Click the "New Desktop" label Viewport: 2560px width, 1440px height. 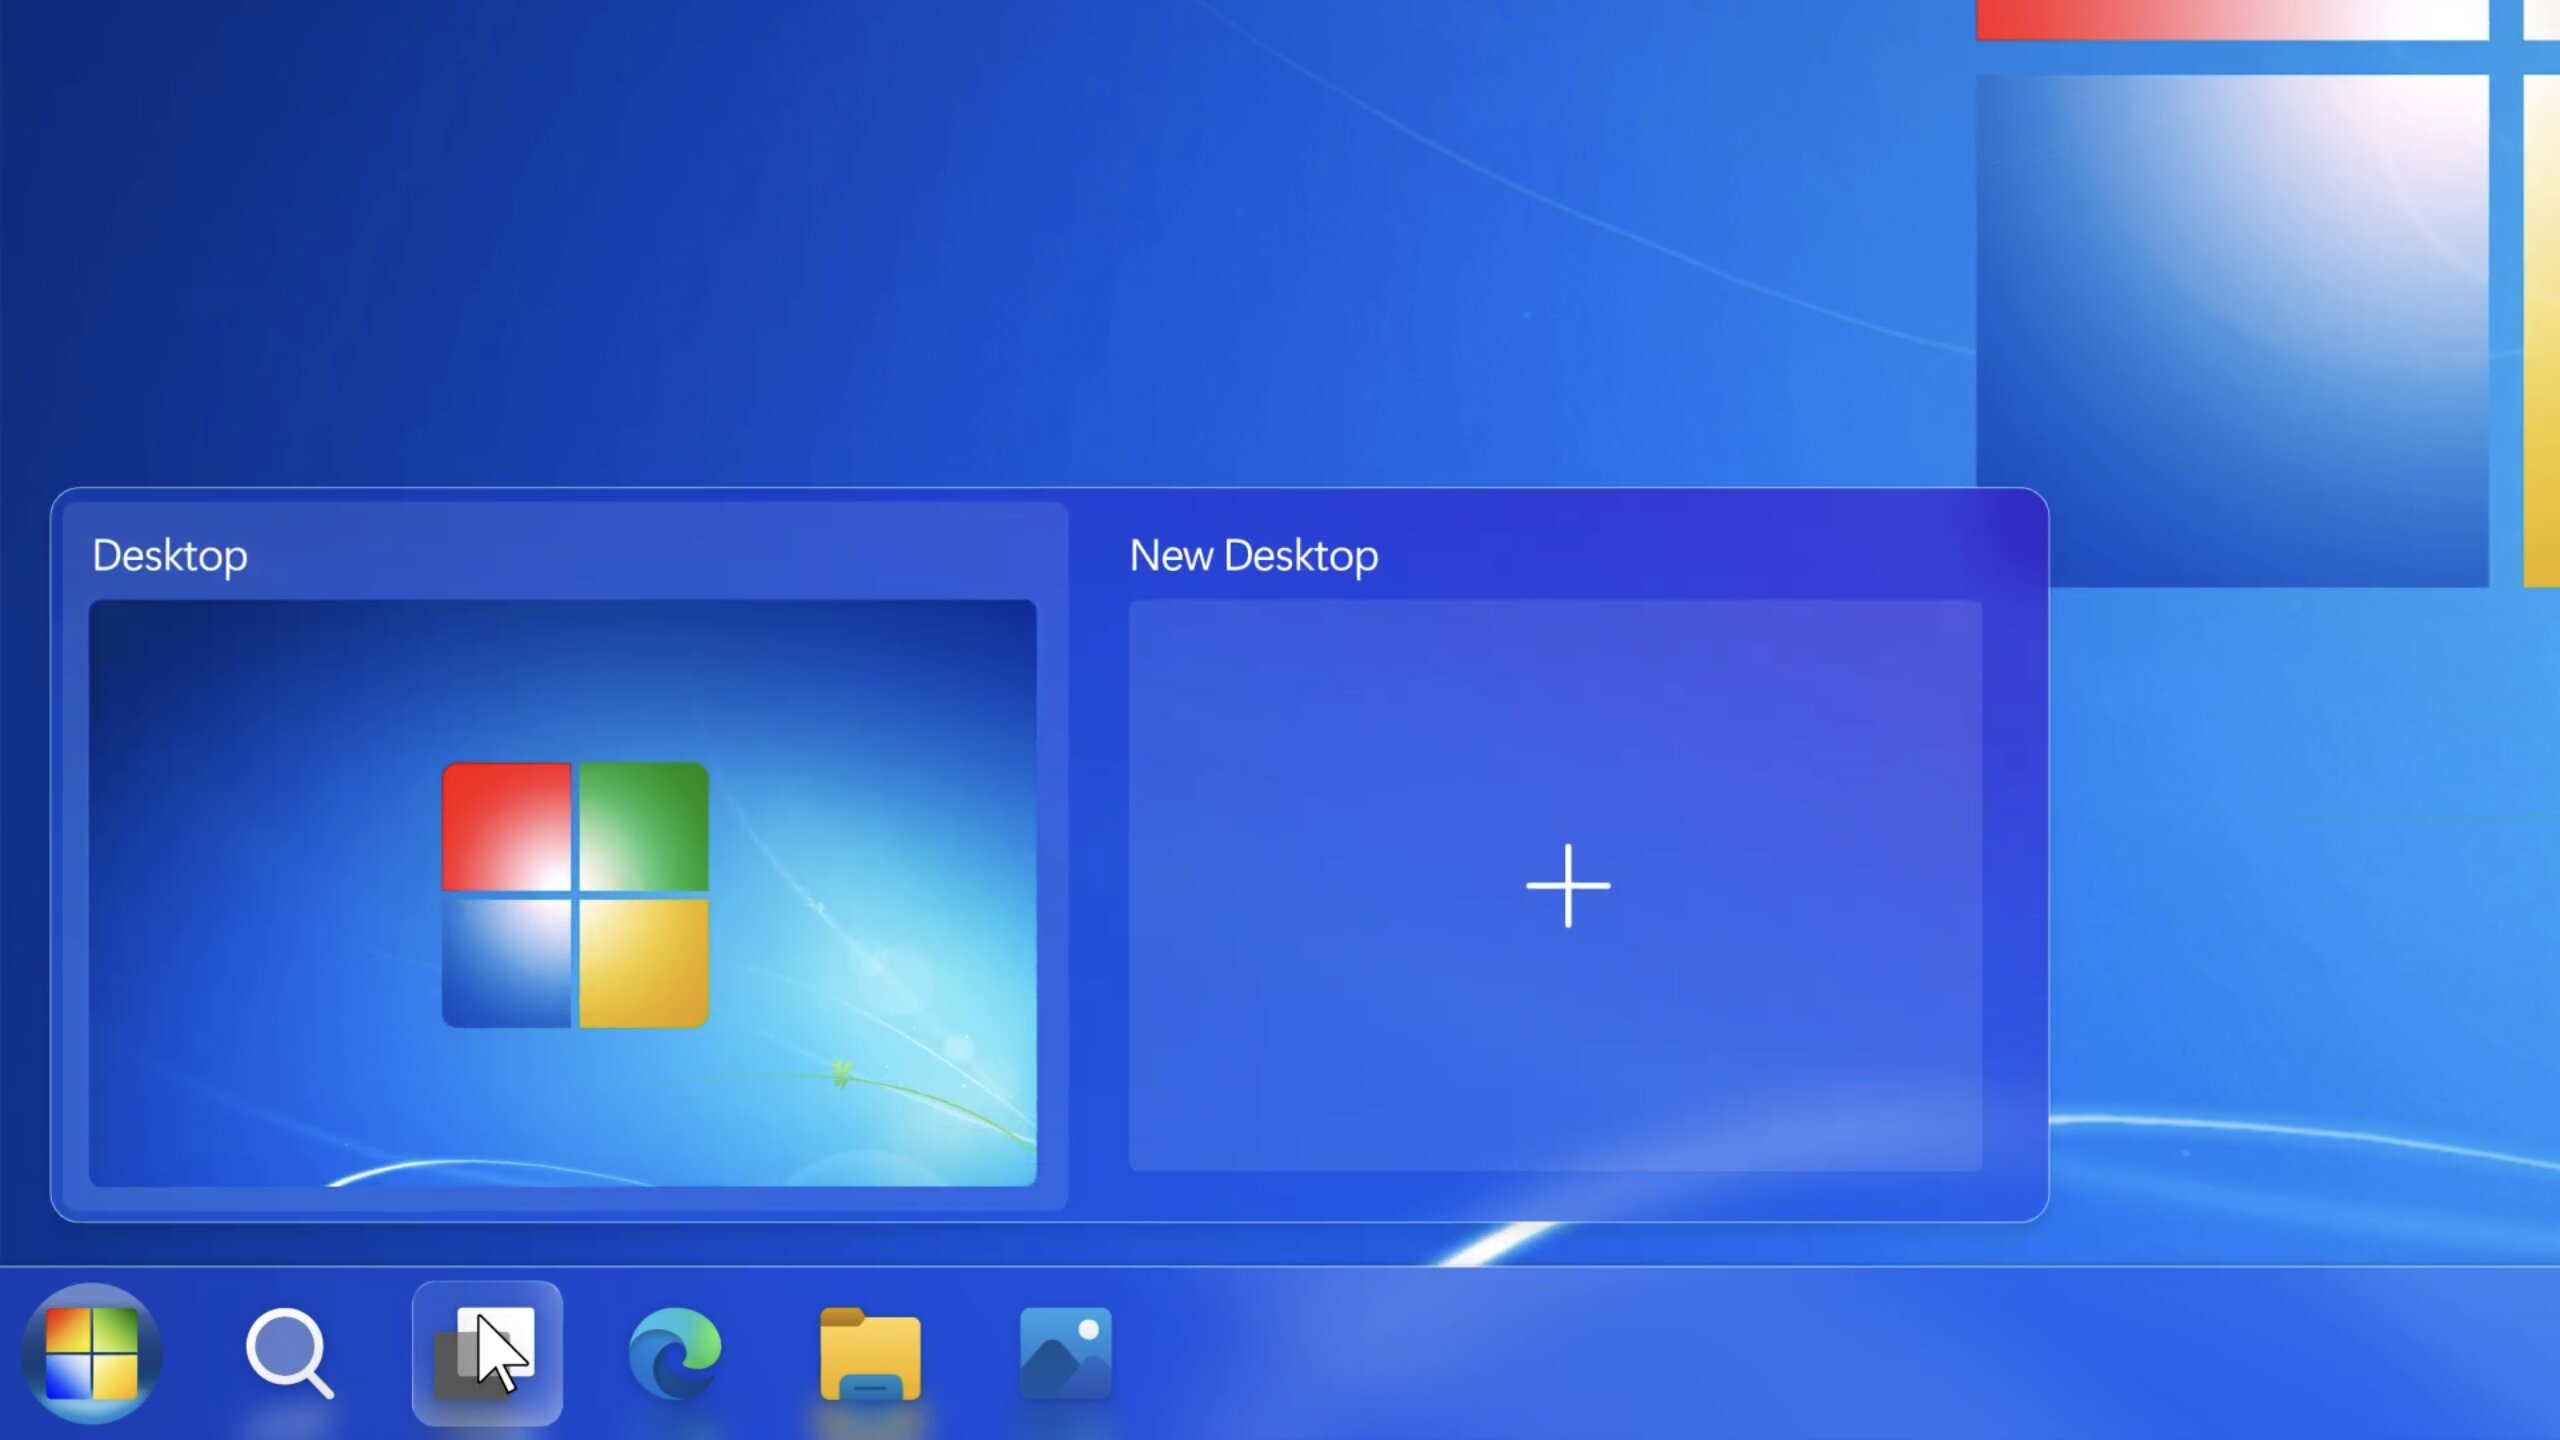click(1254, 556)
